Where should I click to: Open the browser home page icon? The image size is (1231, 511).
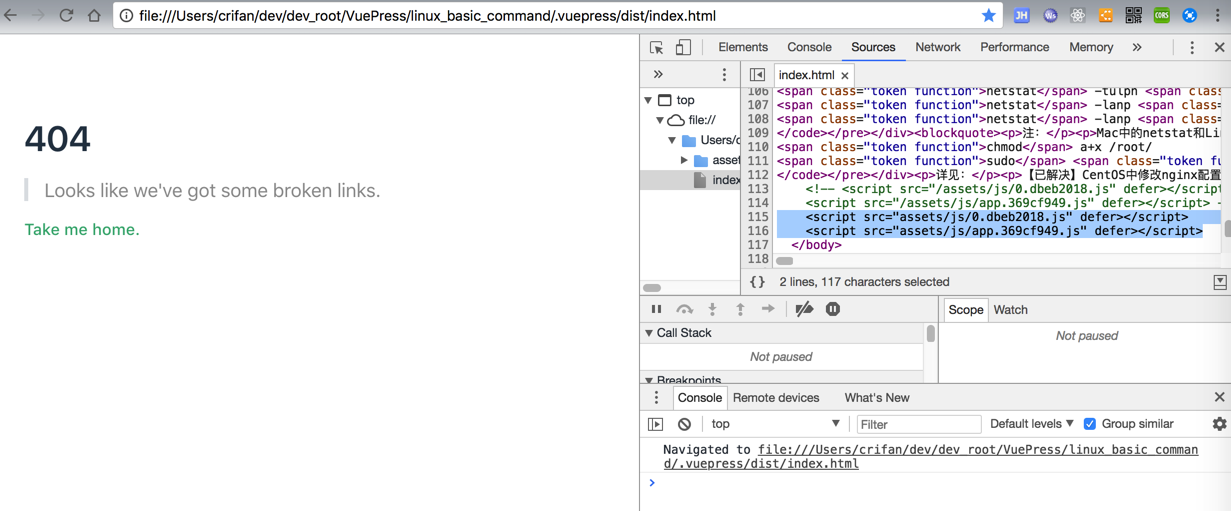95,15
